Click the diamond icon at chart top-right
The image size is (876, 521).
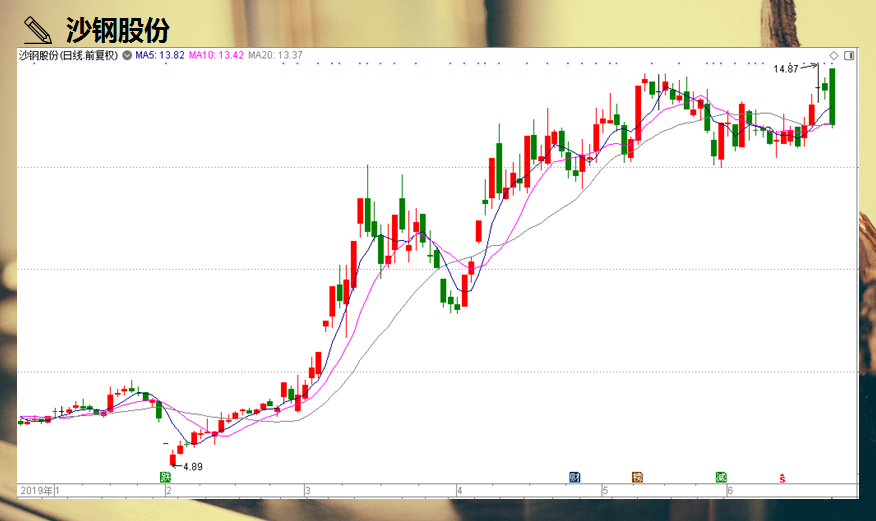(834, 55)
